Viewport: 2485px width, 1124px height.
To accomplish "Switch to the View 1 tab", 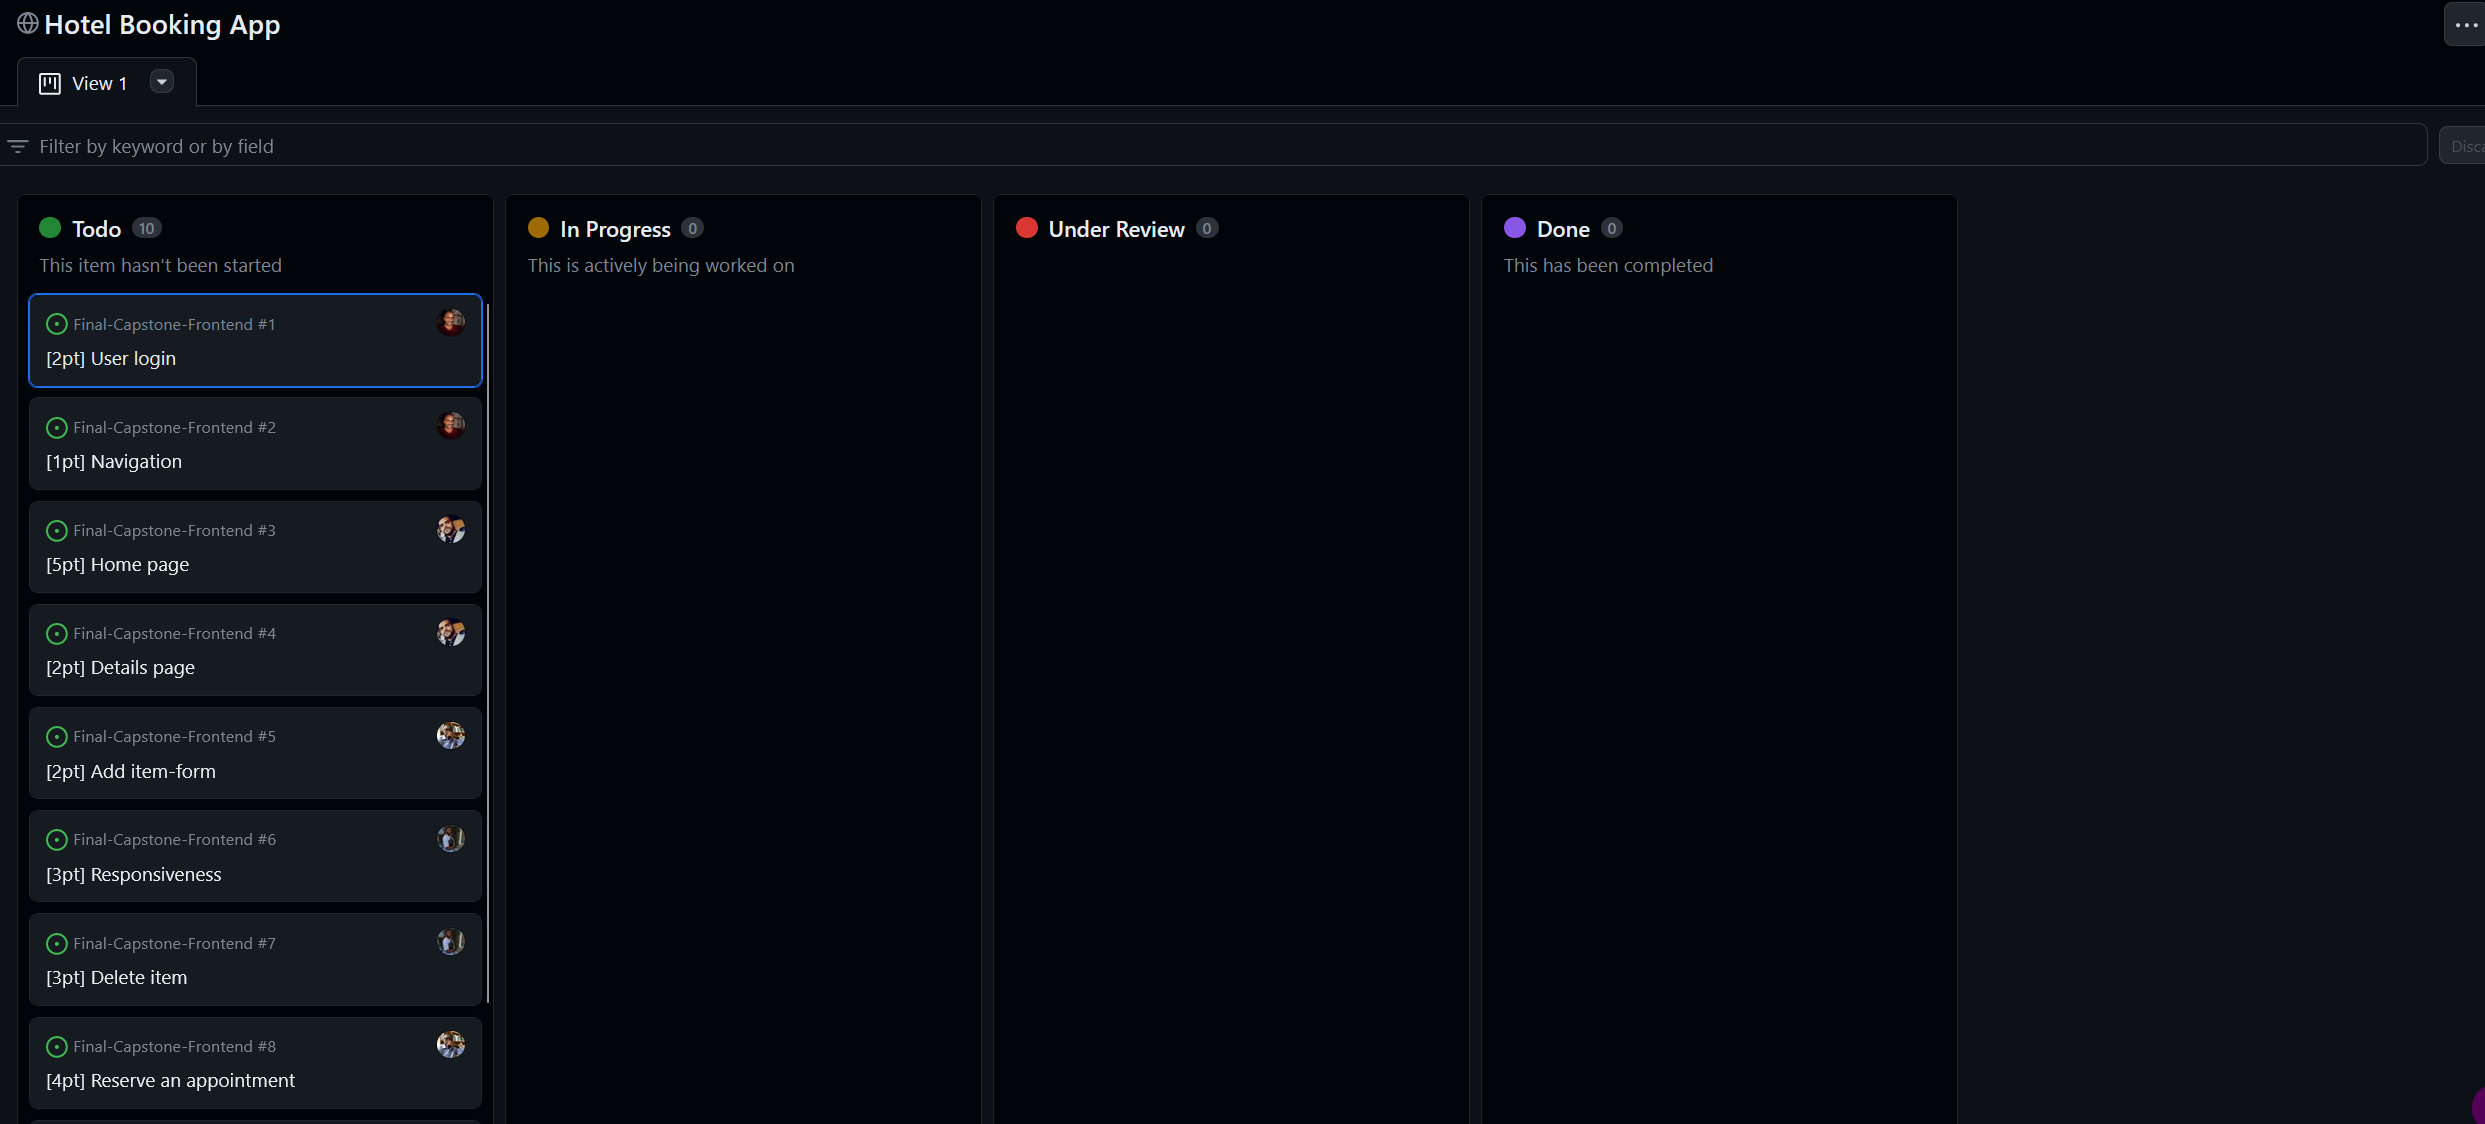I will 99,83.
